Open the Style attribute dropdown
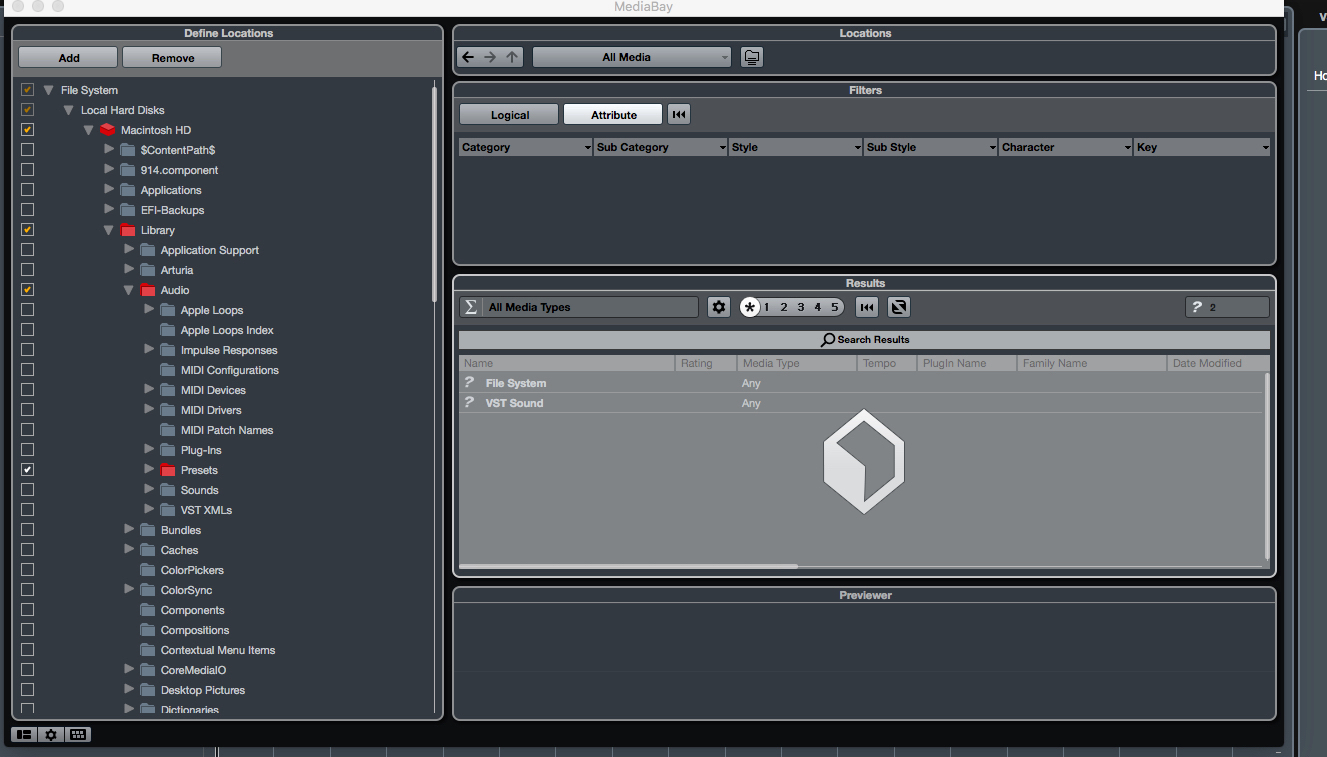 (796, 147)
